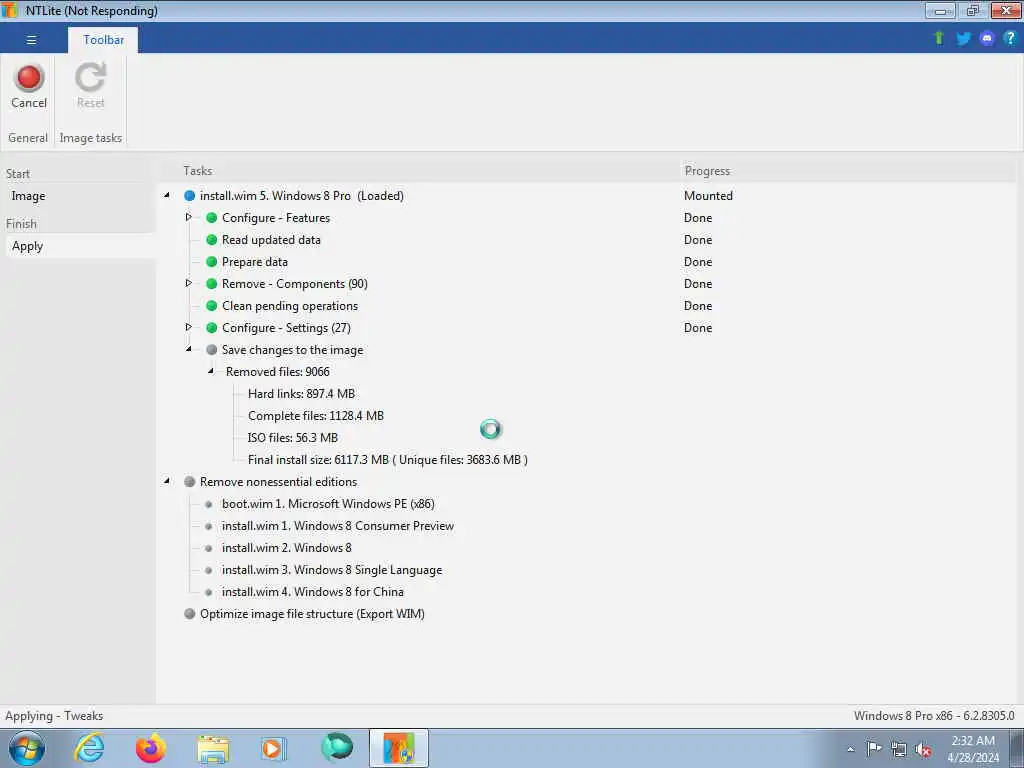Click the red Cancel button
The height and width of the screenshot is (768, 1024).
pyautogui.click(x=29, y=86)
